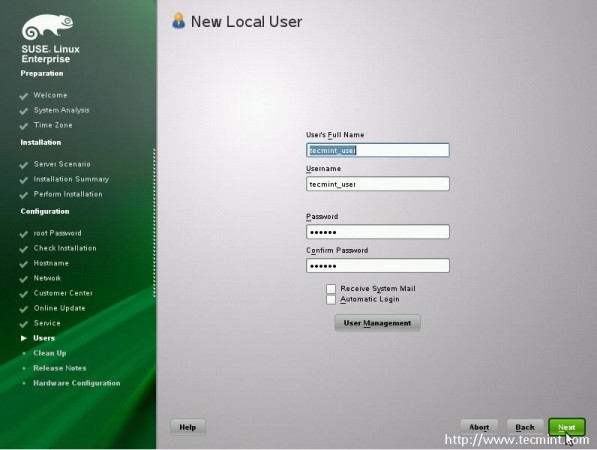Click the checkmark beside Online Update step
This screenshot has height=450, width=597.
24,309
